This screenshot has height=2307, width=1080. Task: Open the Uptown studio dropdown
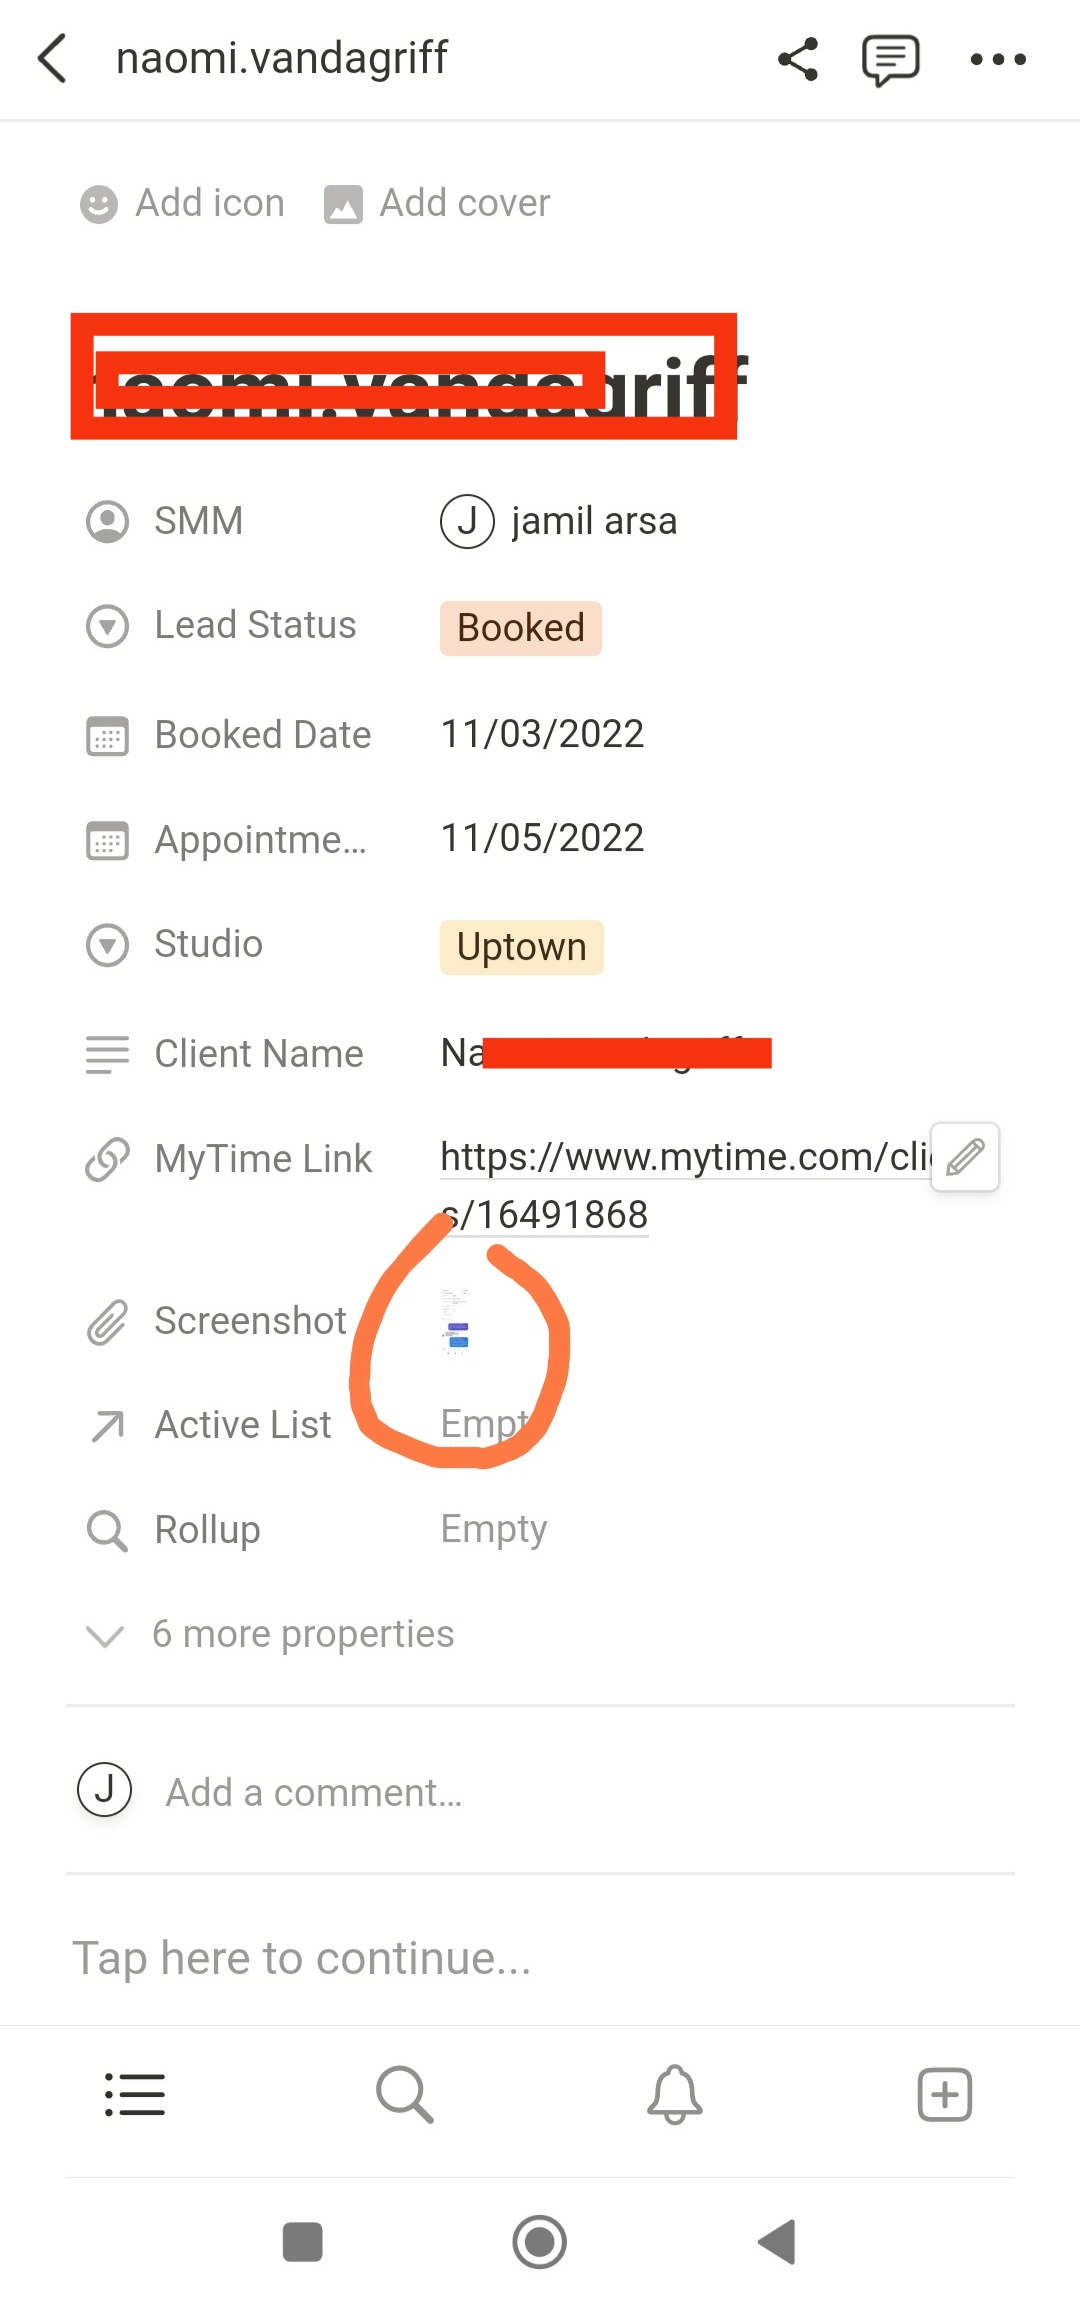[x=521, y=947]
